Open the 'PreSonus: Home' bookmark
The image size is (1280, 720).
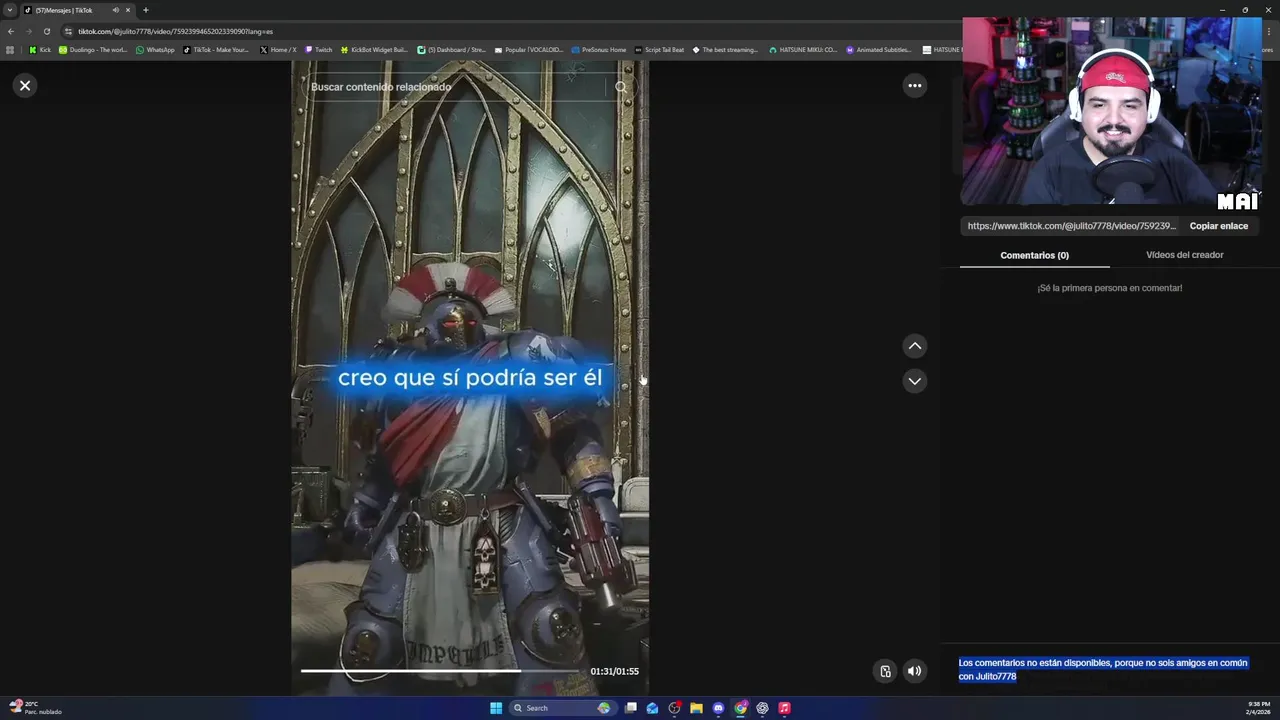click(x=599, y=49)
